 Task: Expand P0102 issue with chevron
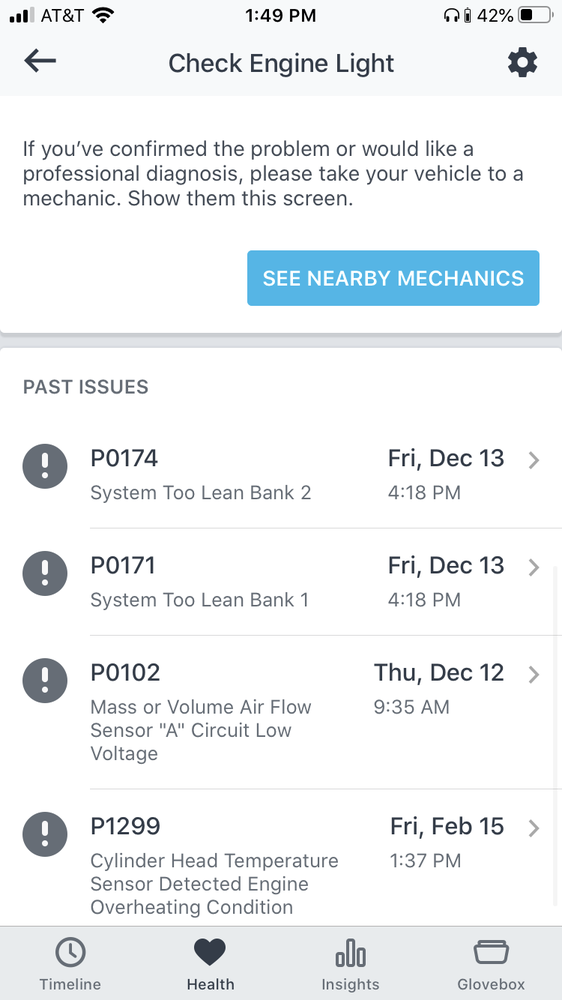click(x=534, y=674)
